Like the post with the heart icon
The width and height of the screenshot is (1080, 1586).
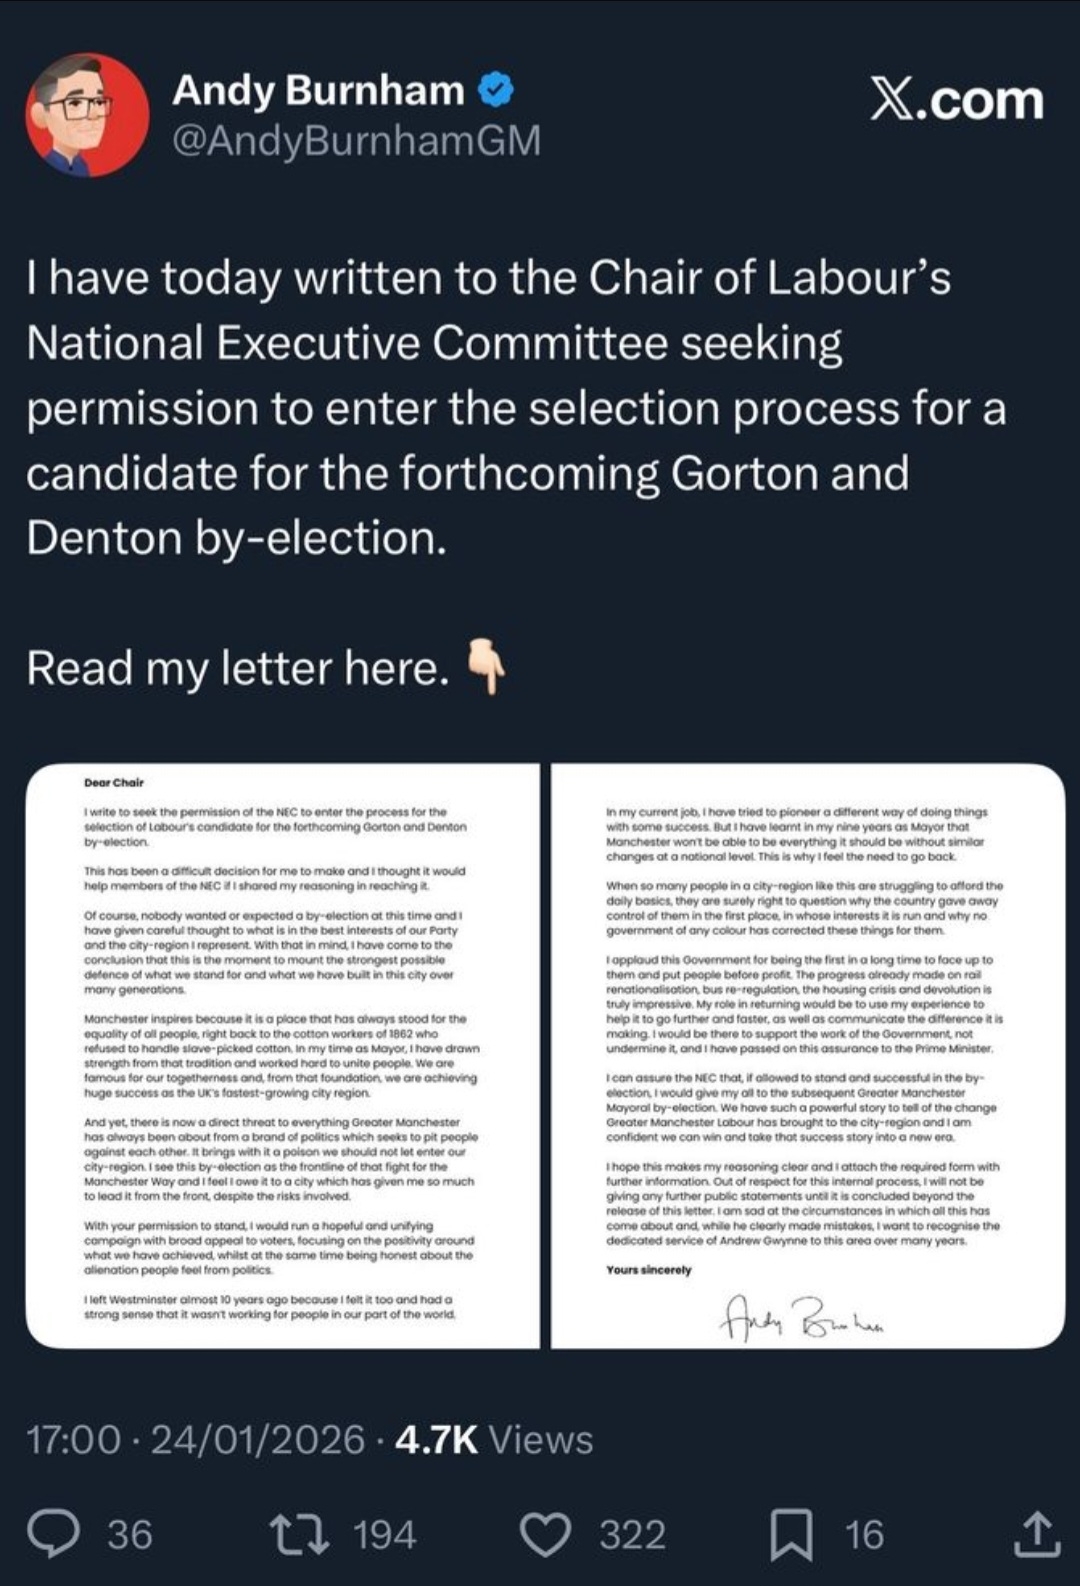click(x=546, y=1534)
